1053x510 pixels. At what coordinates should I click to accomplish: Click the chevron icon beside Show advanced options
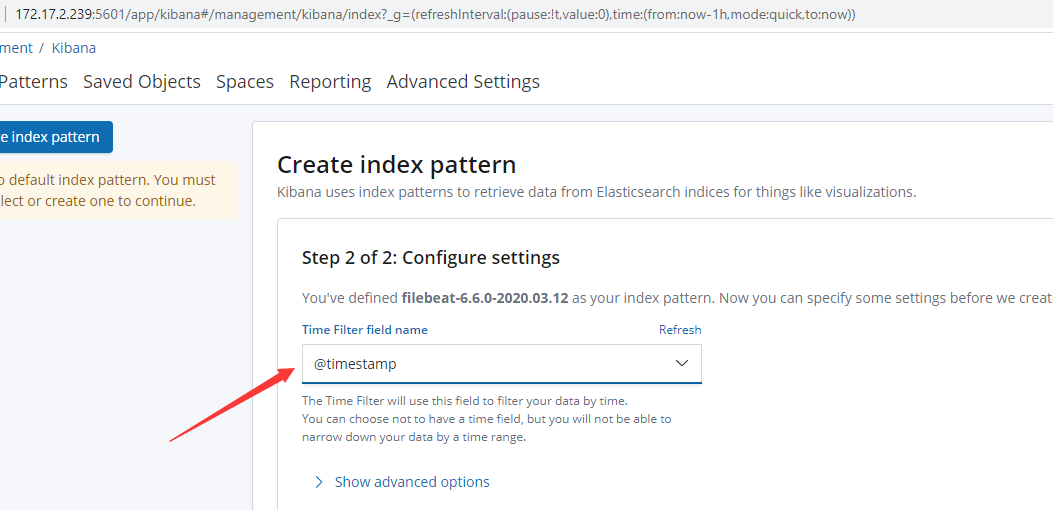[319, 482]
